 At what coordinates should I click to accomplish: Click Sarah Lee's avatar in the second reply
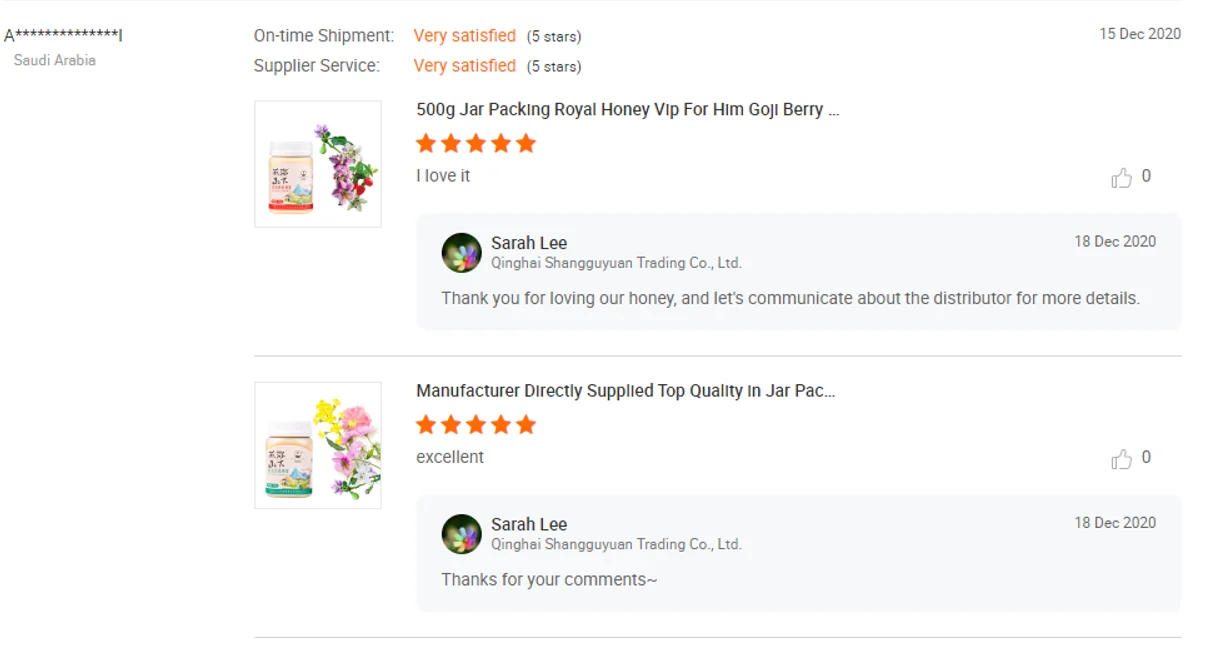point(462,534)
